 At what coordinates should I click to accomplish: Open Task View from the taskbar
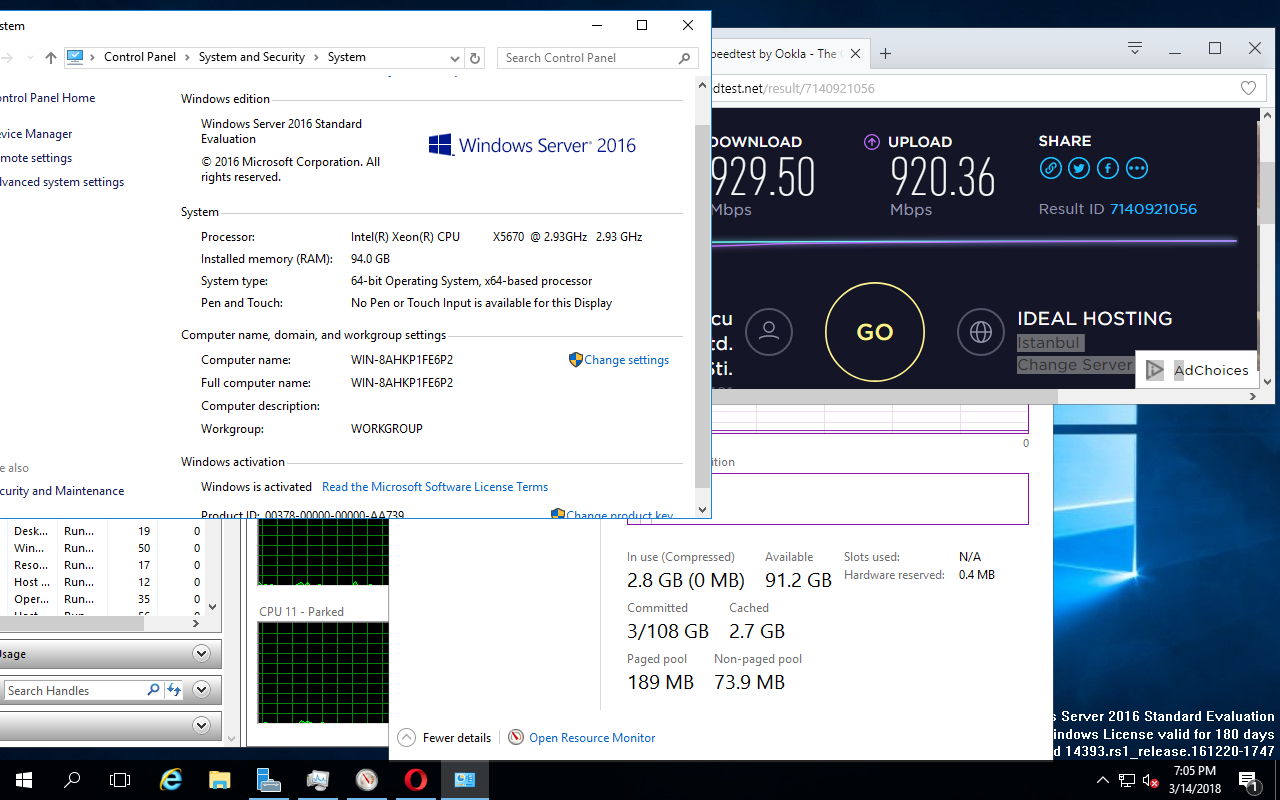120,780
